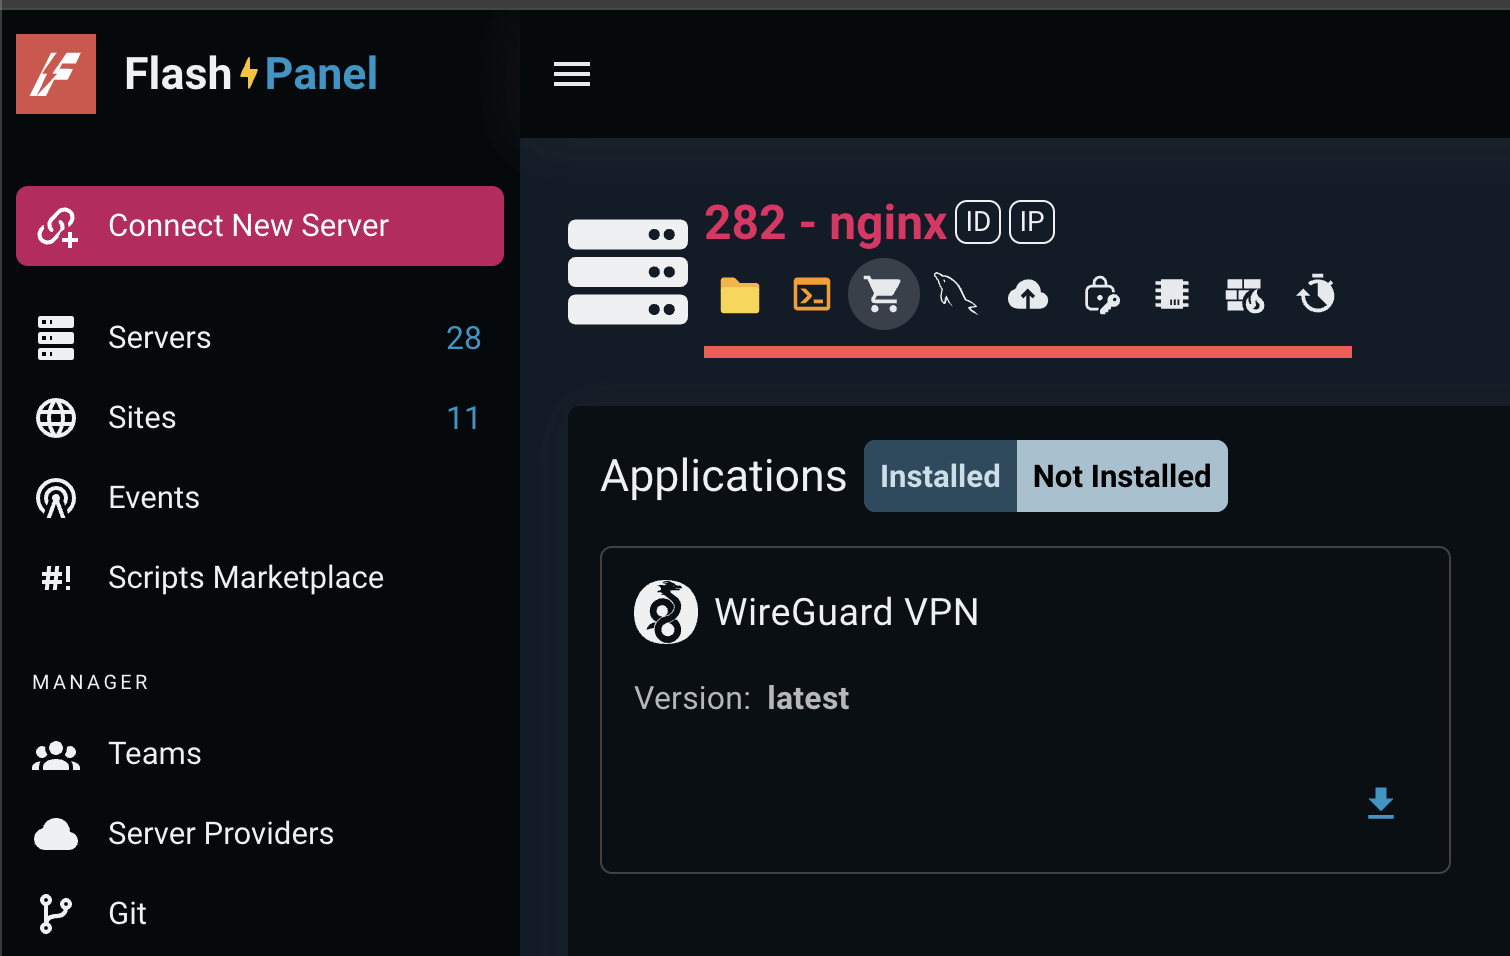Reveal the server IP address
Screen dimensions: 1510x956
(x=1031, y=222)
